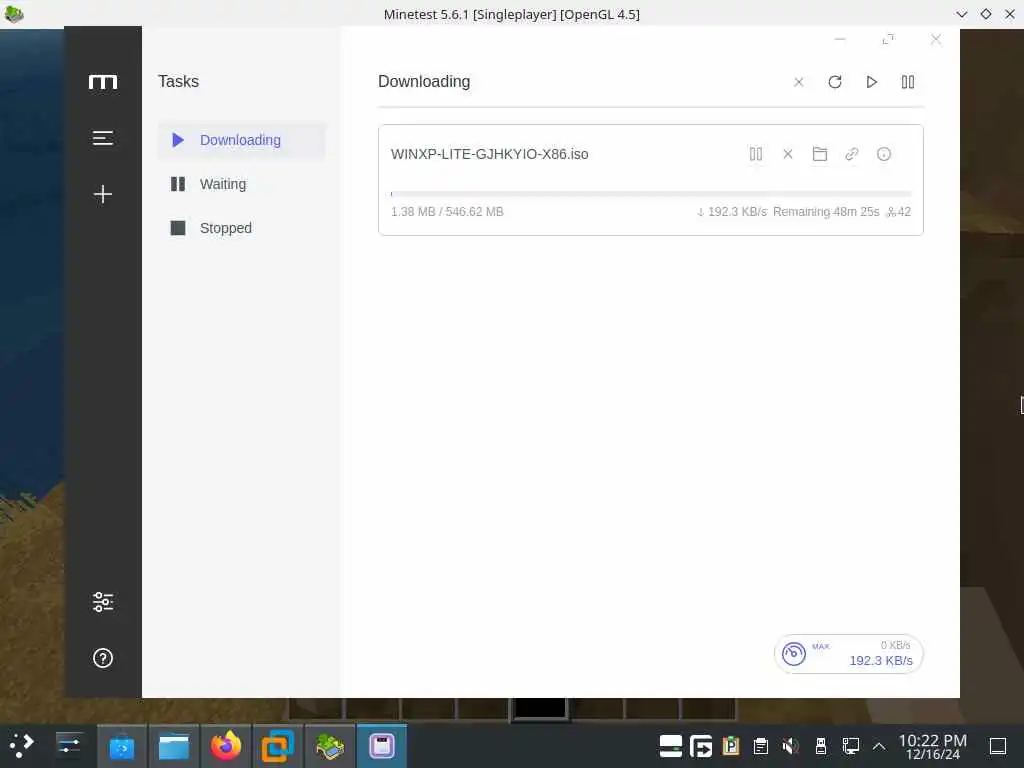Image resolution: width=1024 pixels, height=768 pixels.
Task: Open Minetest window menu icon
Action: pyautogui.click(x=14, y=14)
